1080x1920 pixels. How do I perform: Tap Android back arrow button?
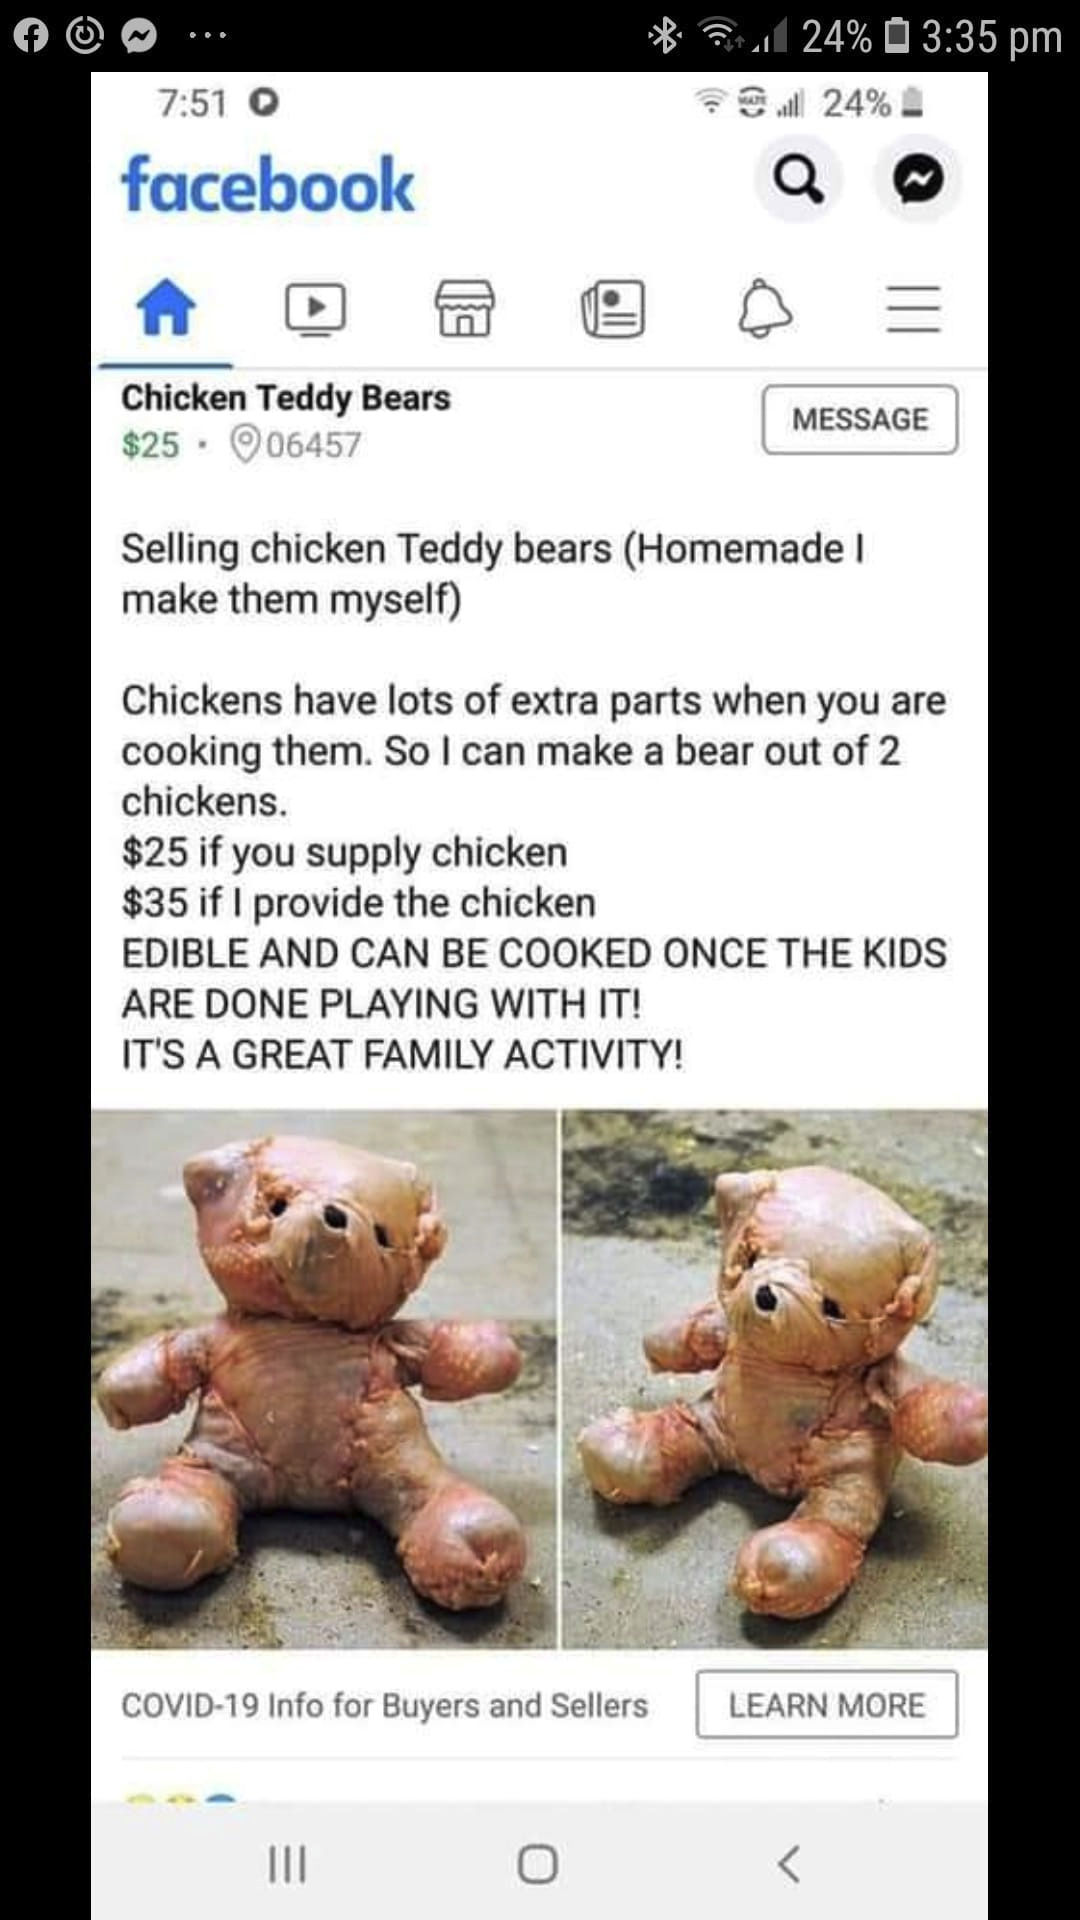[789, 1864]
